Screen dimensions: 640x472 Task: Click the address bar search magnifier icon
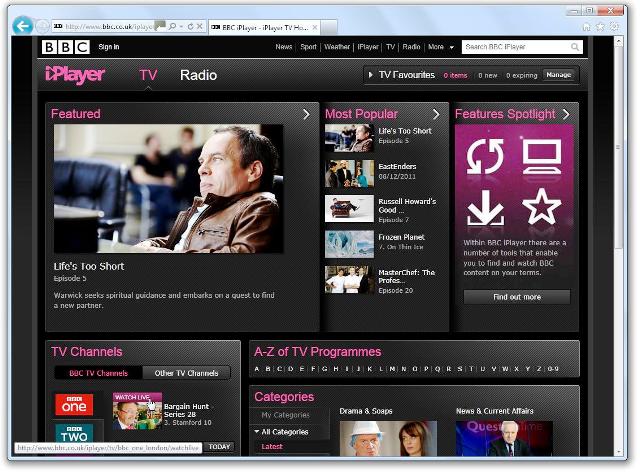pyautogui.click(x=173, y=26)
